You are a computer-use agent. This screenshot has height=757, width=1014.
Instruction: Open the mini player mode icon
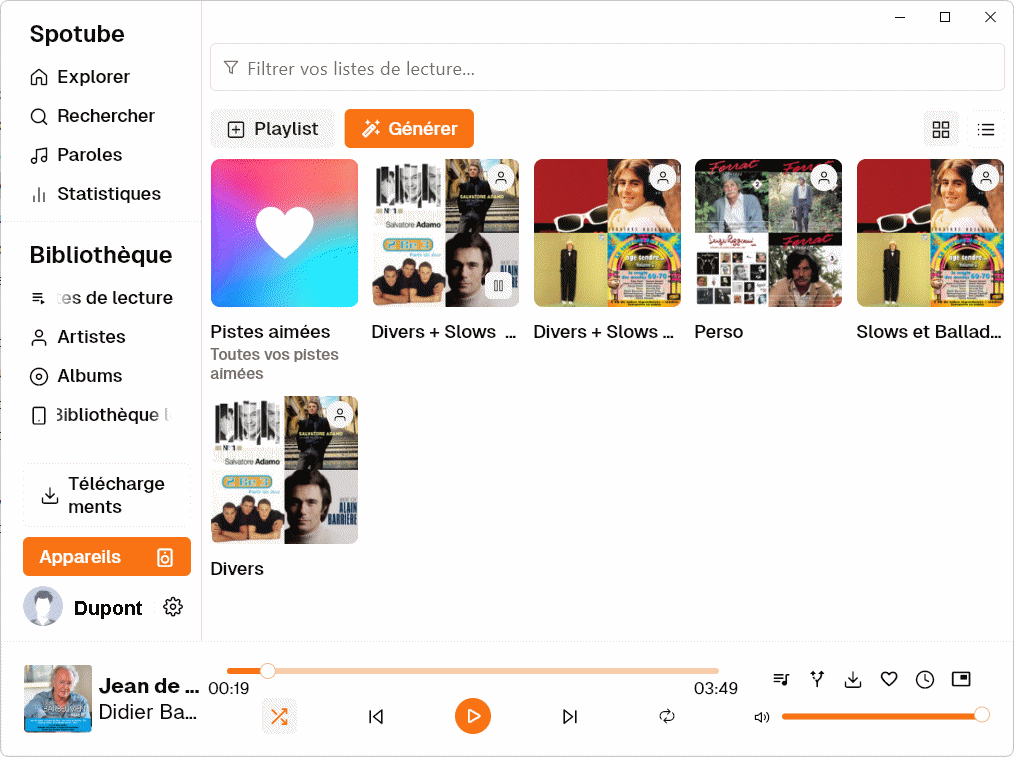[x=961, y=680]
